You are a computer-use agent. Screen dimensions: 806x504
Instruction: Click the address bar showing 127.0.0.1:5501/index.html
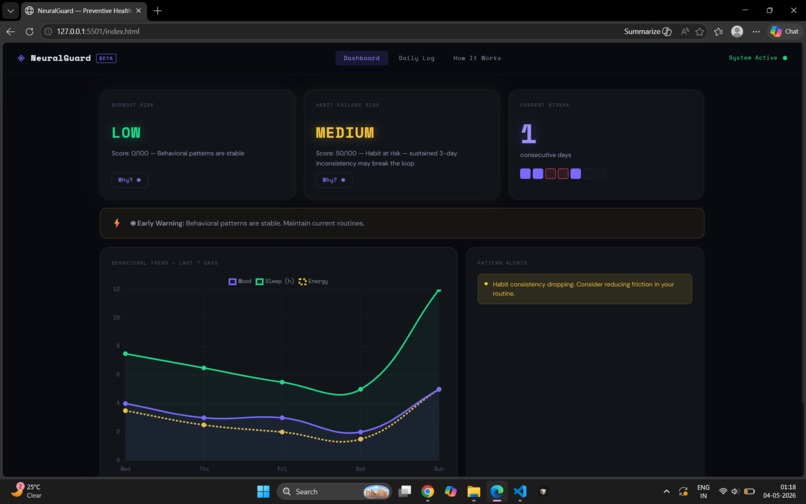pyautogui.click(x=329, y=31)
